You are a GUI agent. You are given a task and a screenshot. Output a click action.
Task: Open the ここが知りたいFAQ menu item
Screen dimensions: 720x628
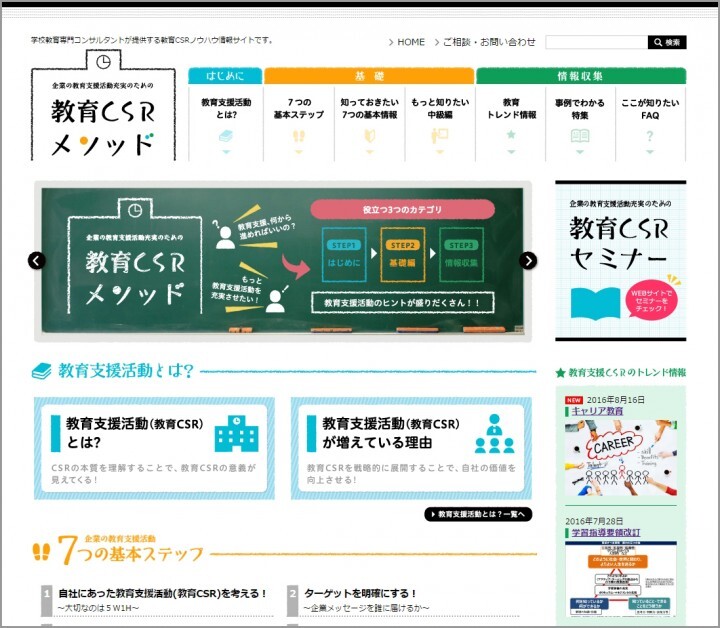[650, 124]
